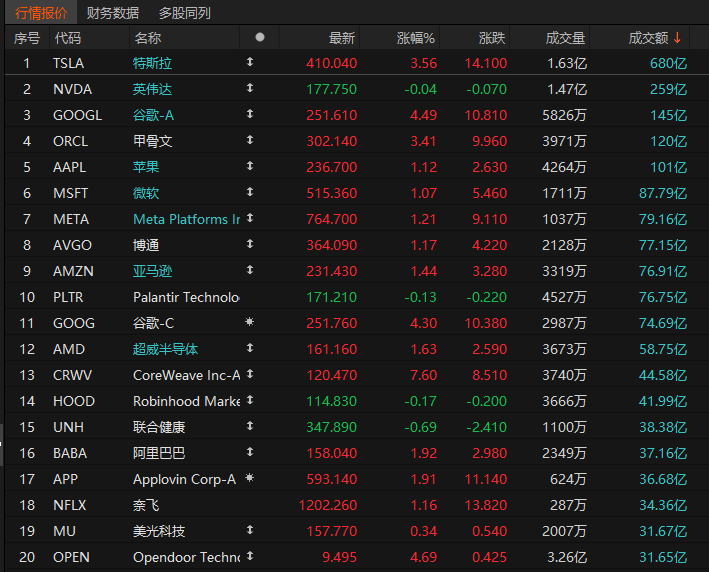Sort by the 涨幅% column
Screen dimensions: 709x572
tap(416, 38)
